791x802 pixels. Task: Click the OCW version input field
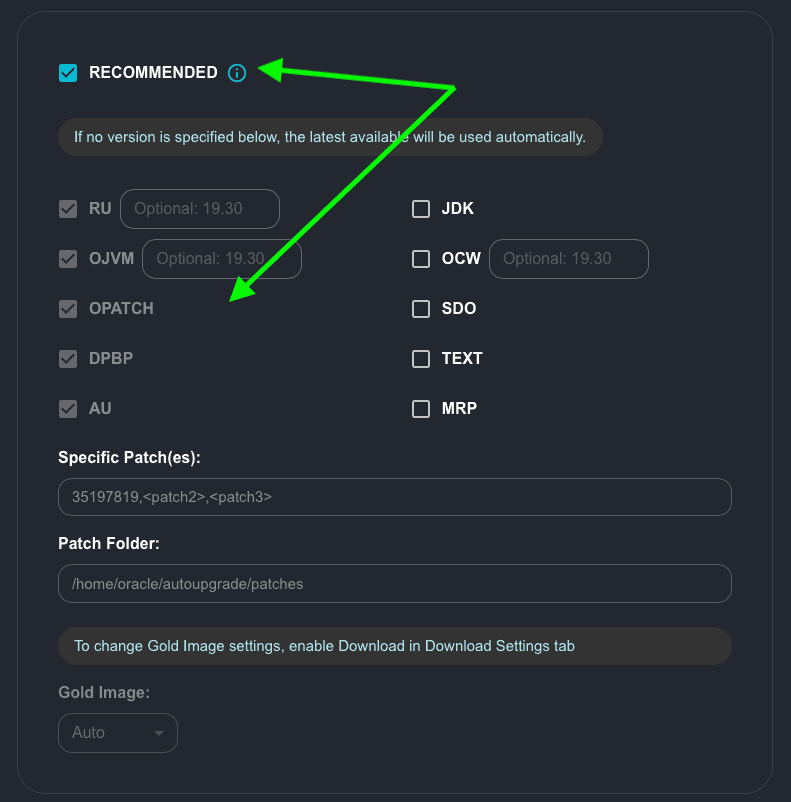(568, 258)
